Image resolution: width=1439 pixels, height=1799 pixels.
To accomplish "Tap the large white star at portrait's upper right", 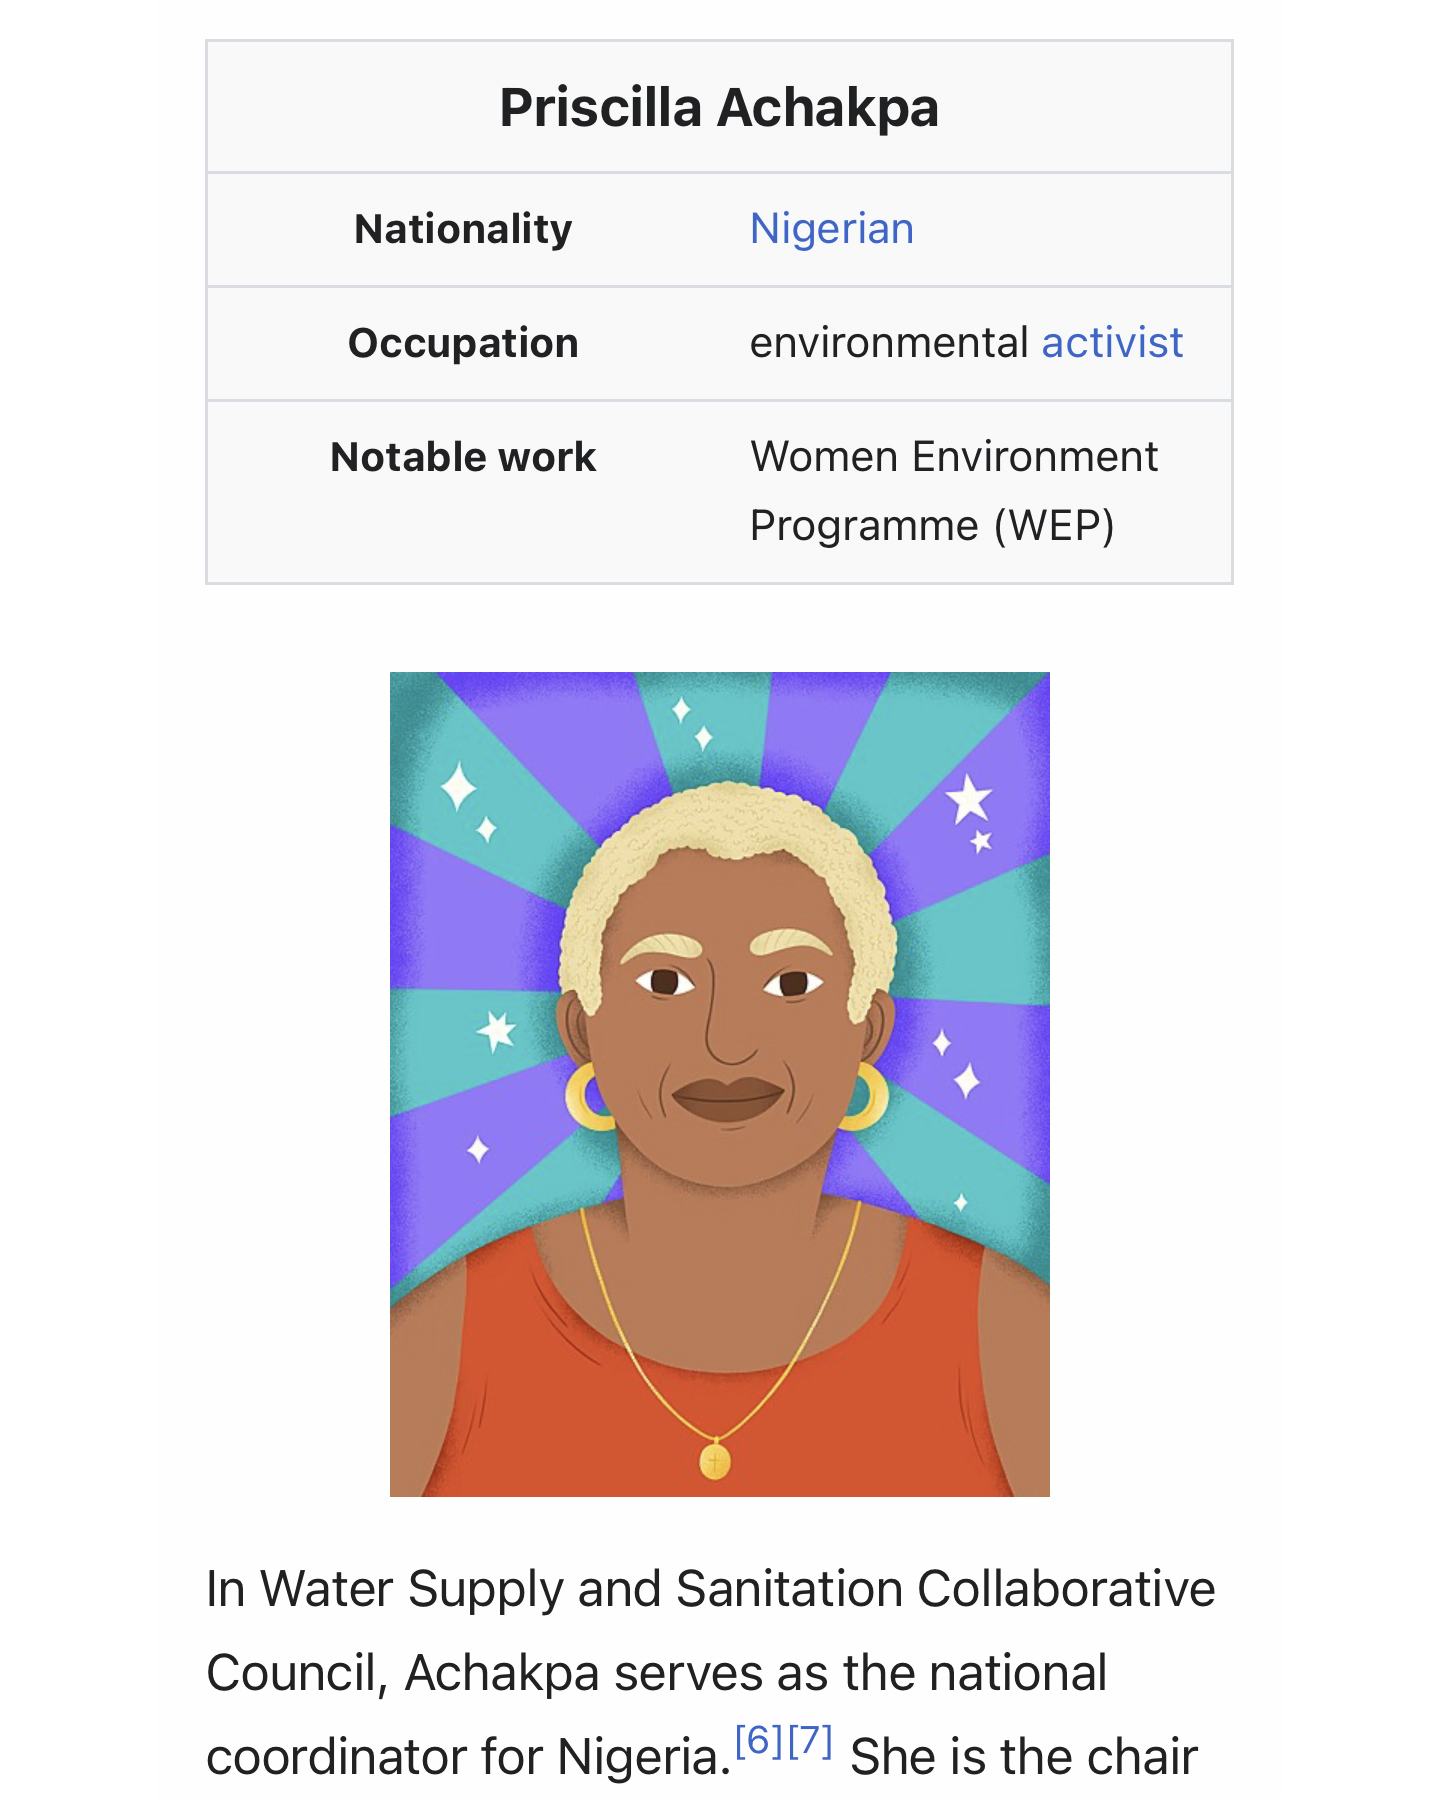I will pyautogui.click(x=968, y=799).
